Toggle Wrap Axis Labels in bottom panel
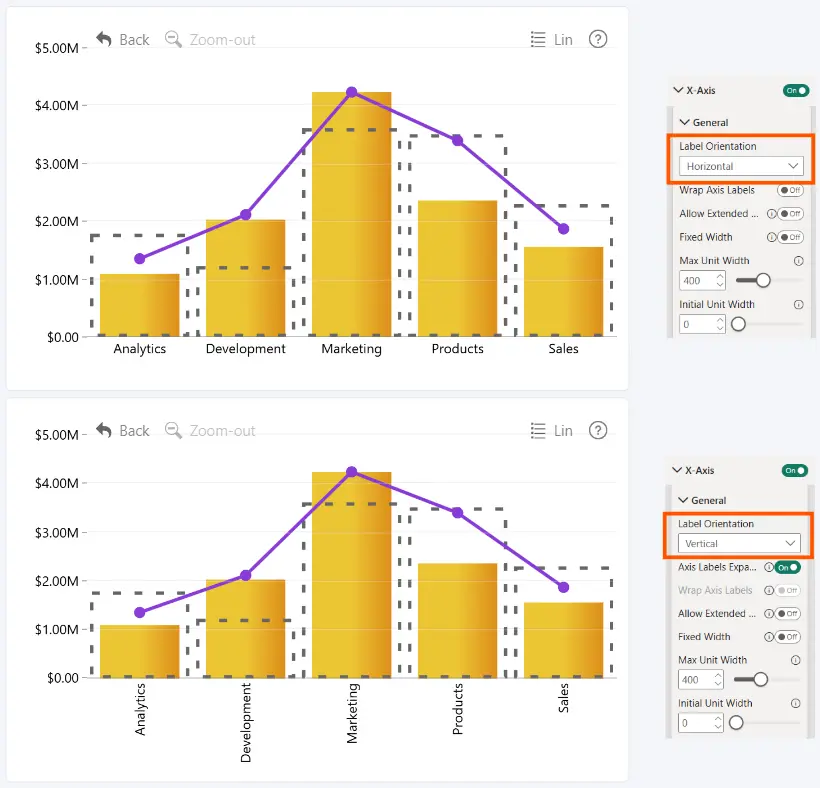The image size is (820, 788). tap(788, 590)
